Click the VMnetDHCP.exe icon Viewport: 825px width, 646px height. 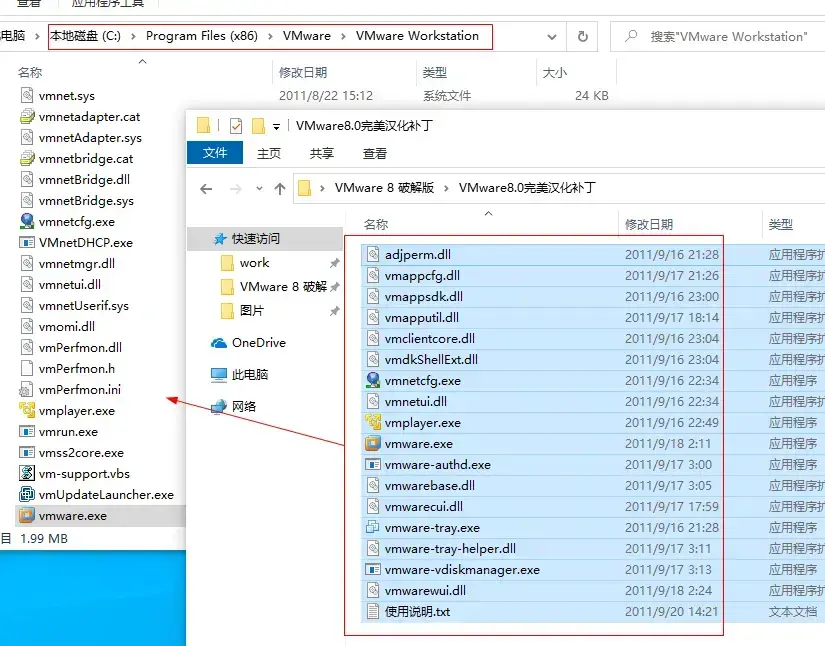[27, 243]
